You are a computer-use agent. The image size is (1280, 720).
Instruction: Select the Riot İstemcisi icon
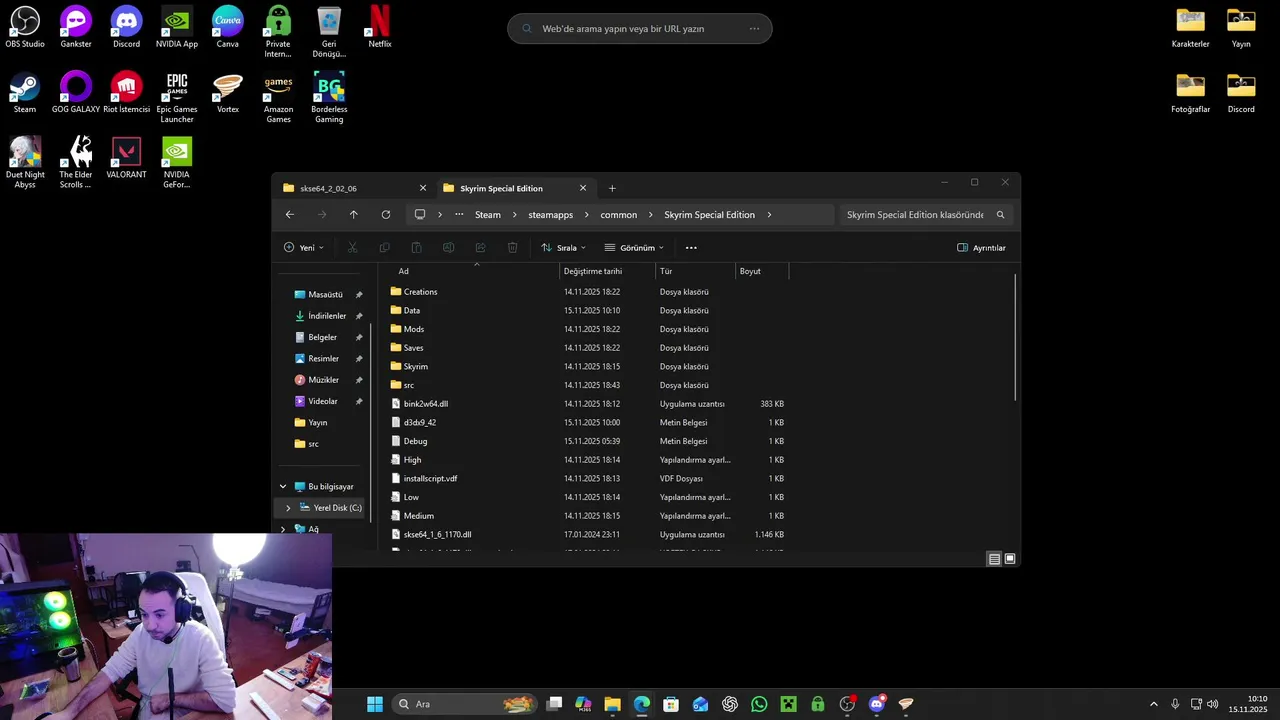click(x=126, y=92)
